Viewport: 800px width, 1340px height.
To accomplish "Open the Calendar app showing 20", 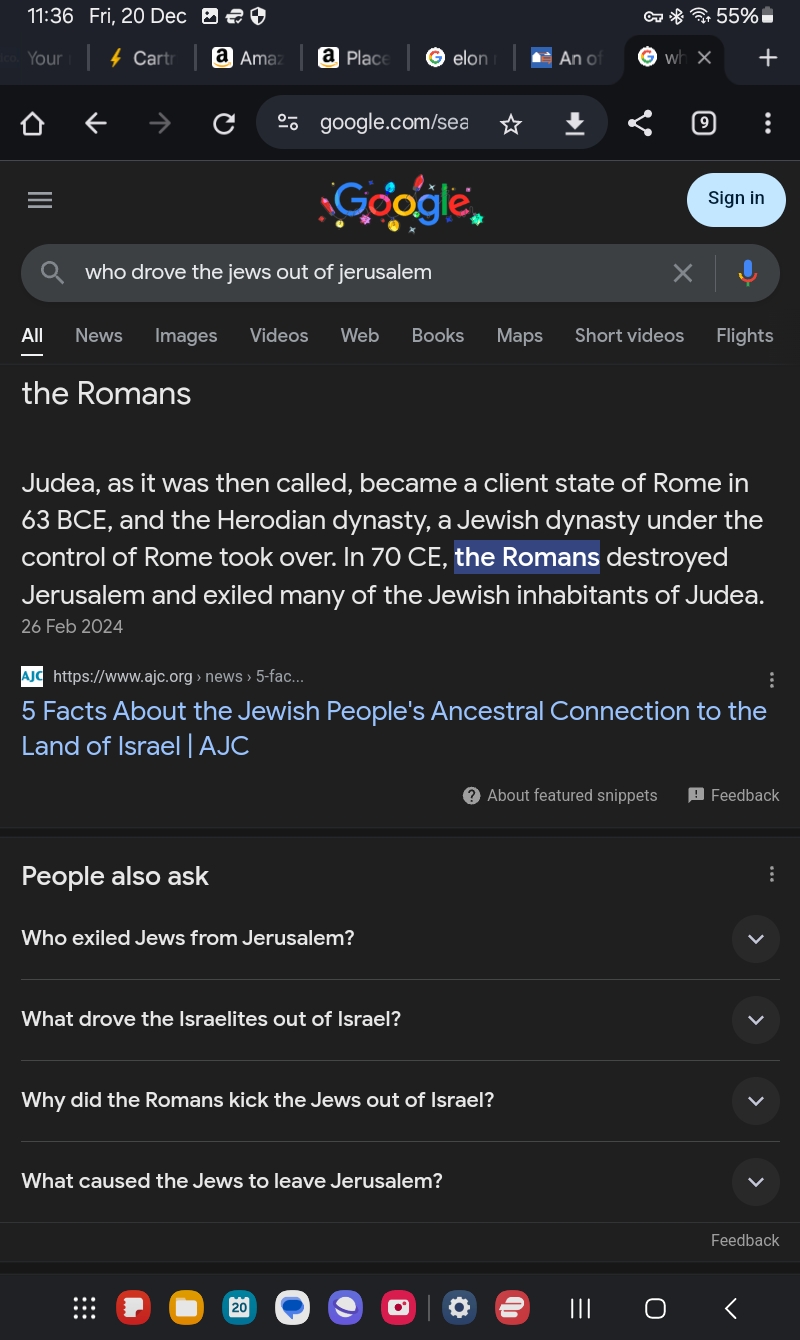I will tap(239, 1307).
